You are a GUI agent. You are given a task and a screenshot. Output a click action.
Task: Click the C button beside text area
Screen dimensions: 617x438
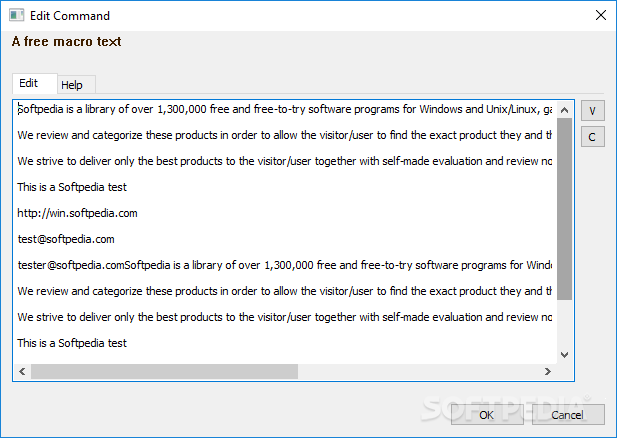tap(593, 137)
